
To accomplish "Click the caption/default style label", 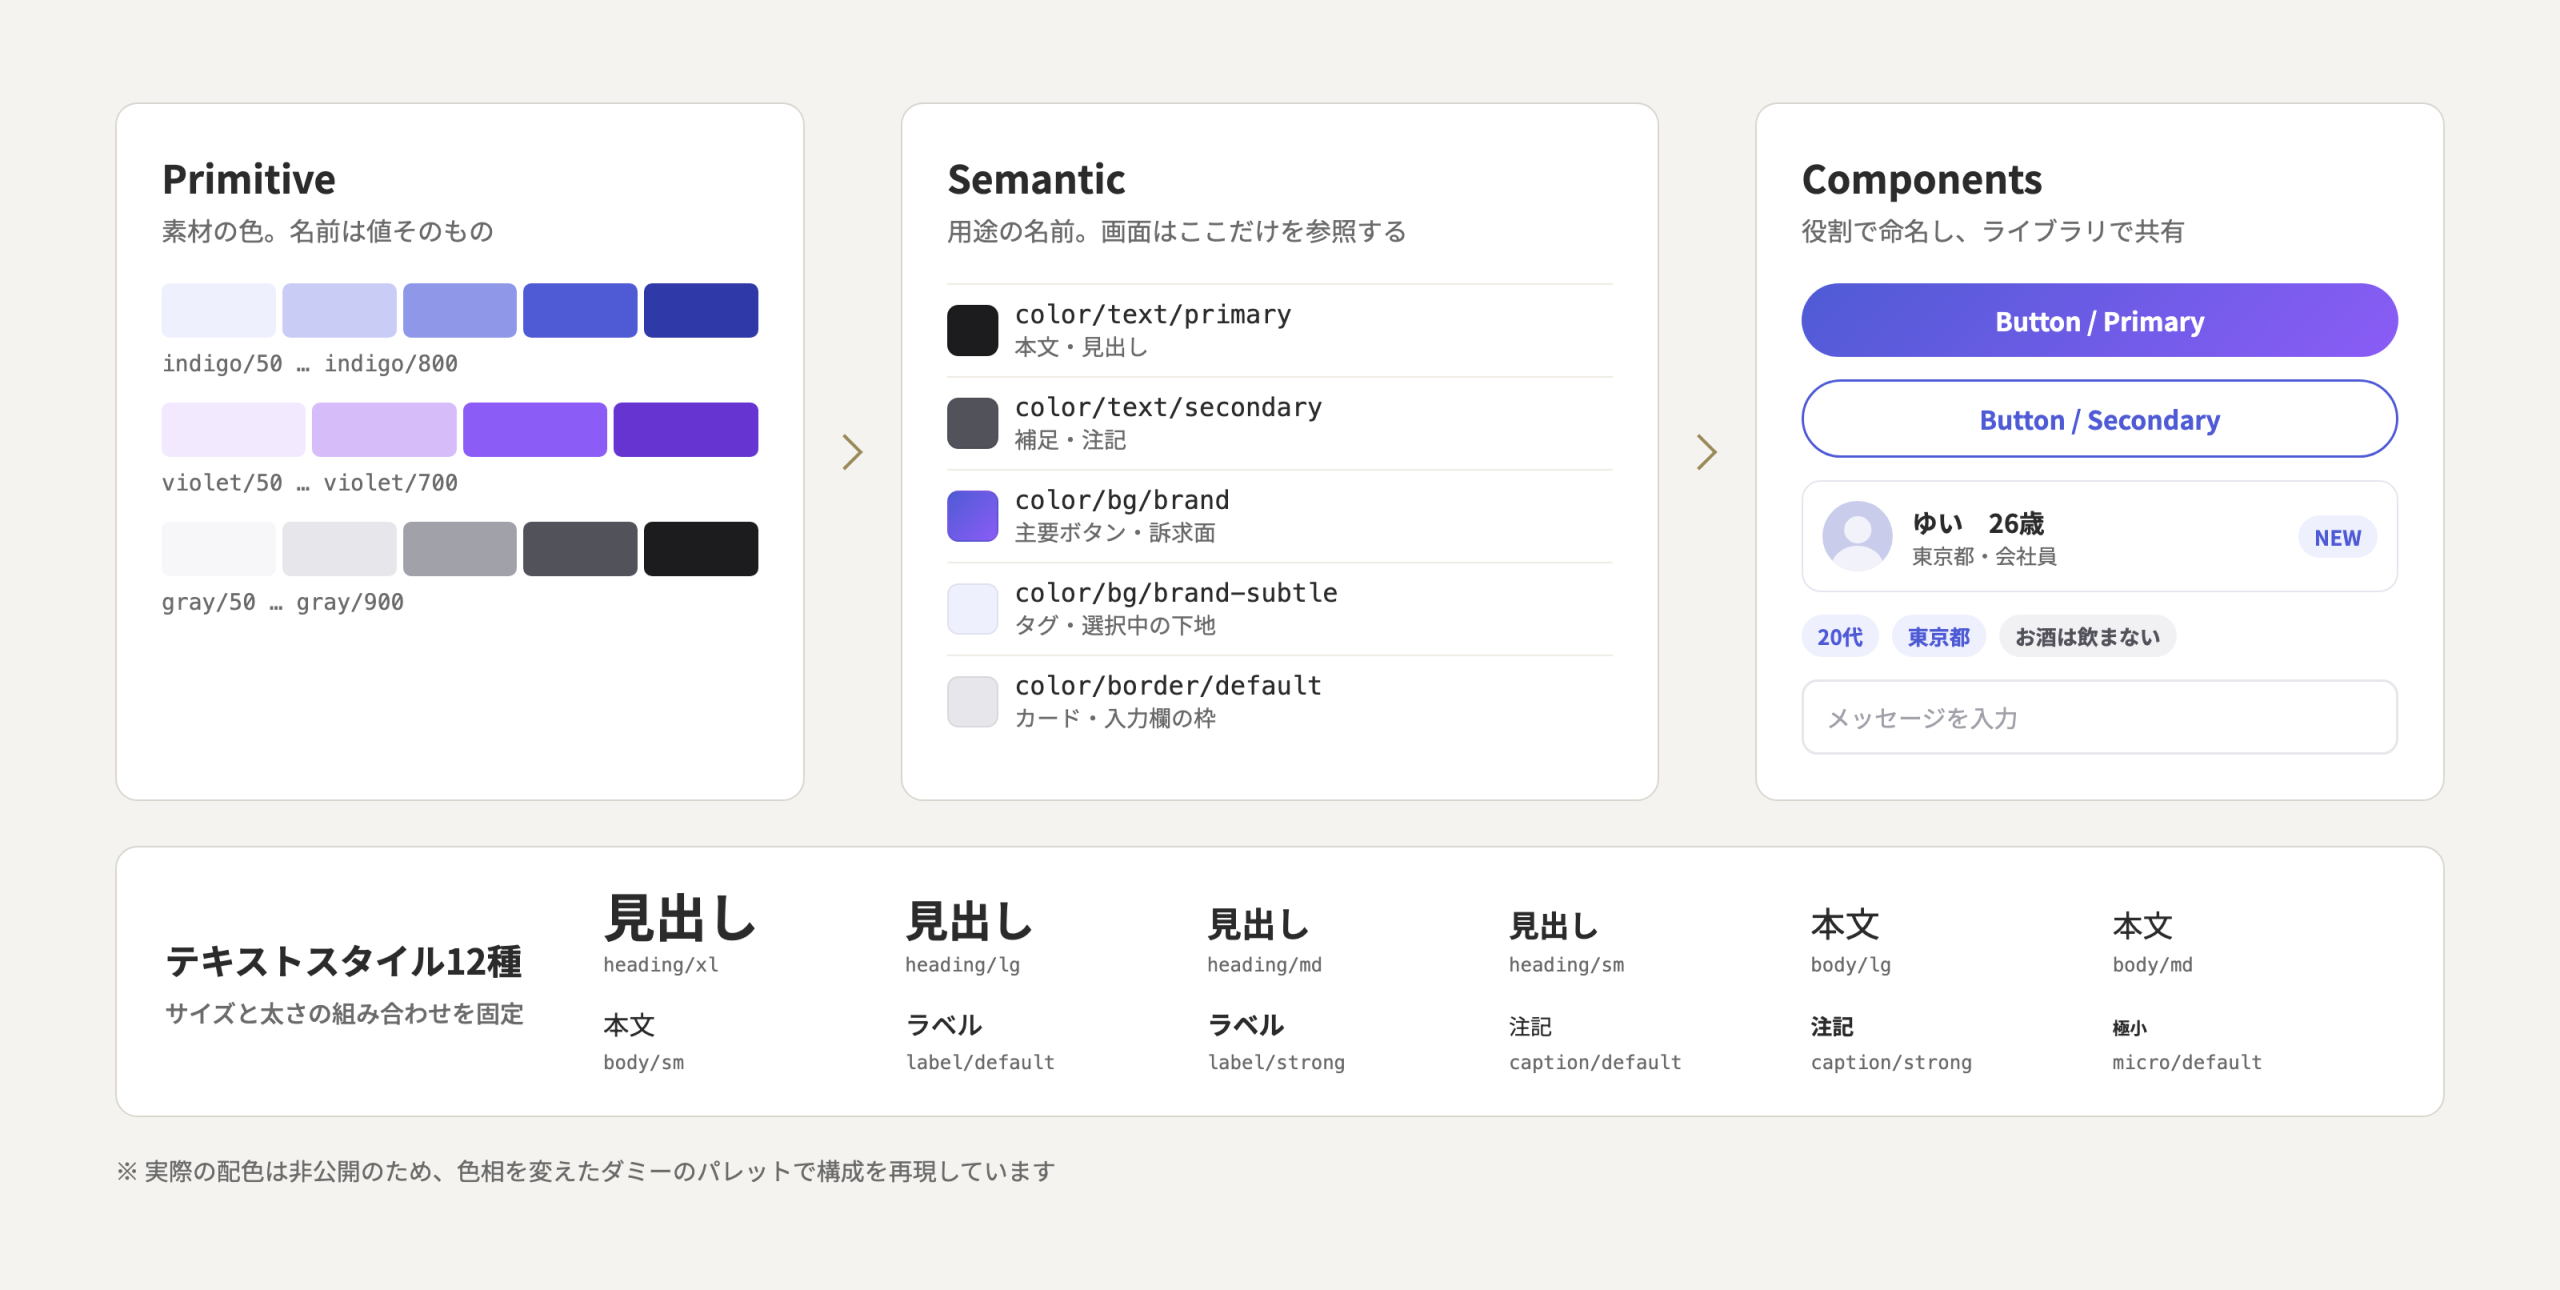I will pyautogui.click(x=1595, y=1062).
